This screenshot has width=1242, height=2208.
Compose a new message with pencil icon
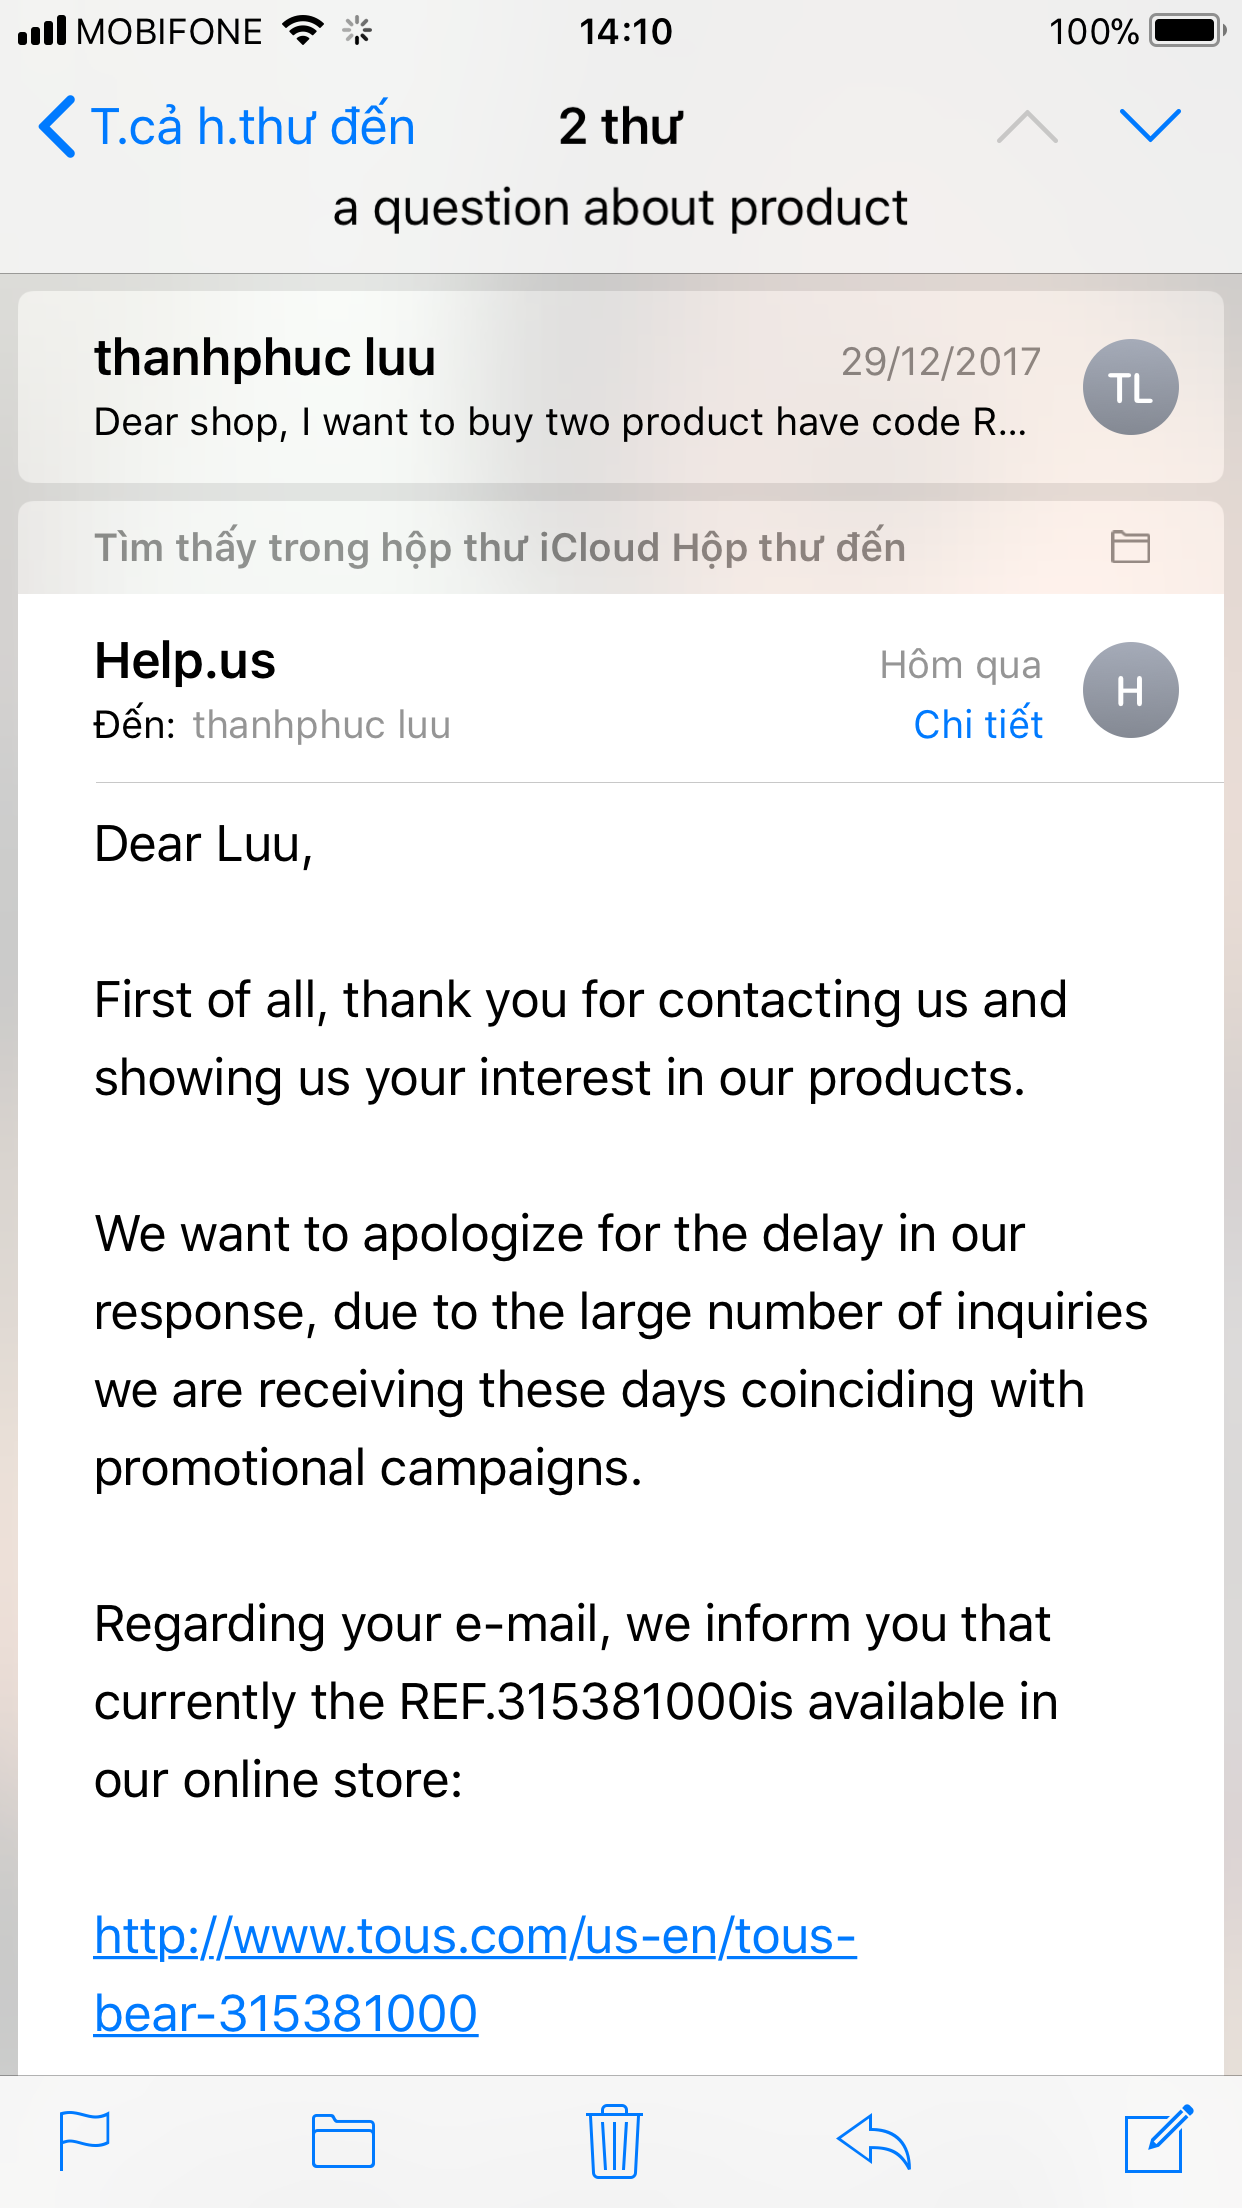click(1158, 2139)
